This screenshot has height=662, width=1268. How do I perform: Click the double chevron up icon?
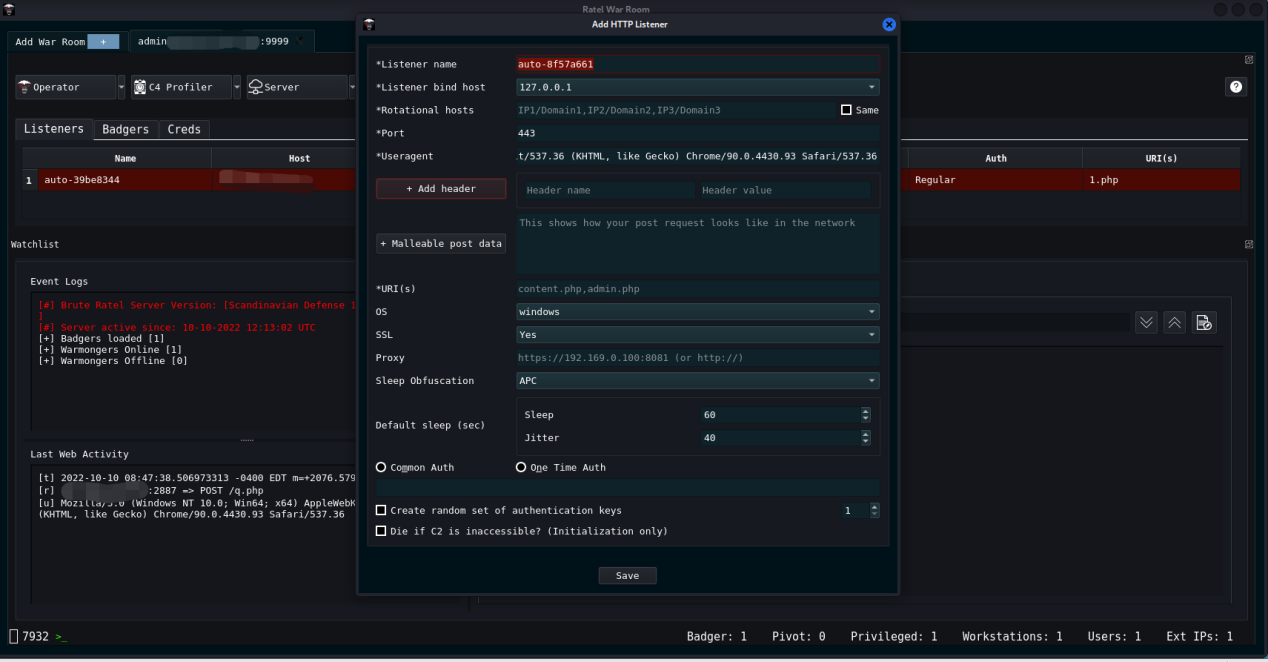pos(1175,322)
